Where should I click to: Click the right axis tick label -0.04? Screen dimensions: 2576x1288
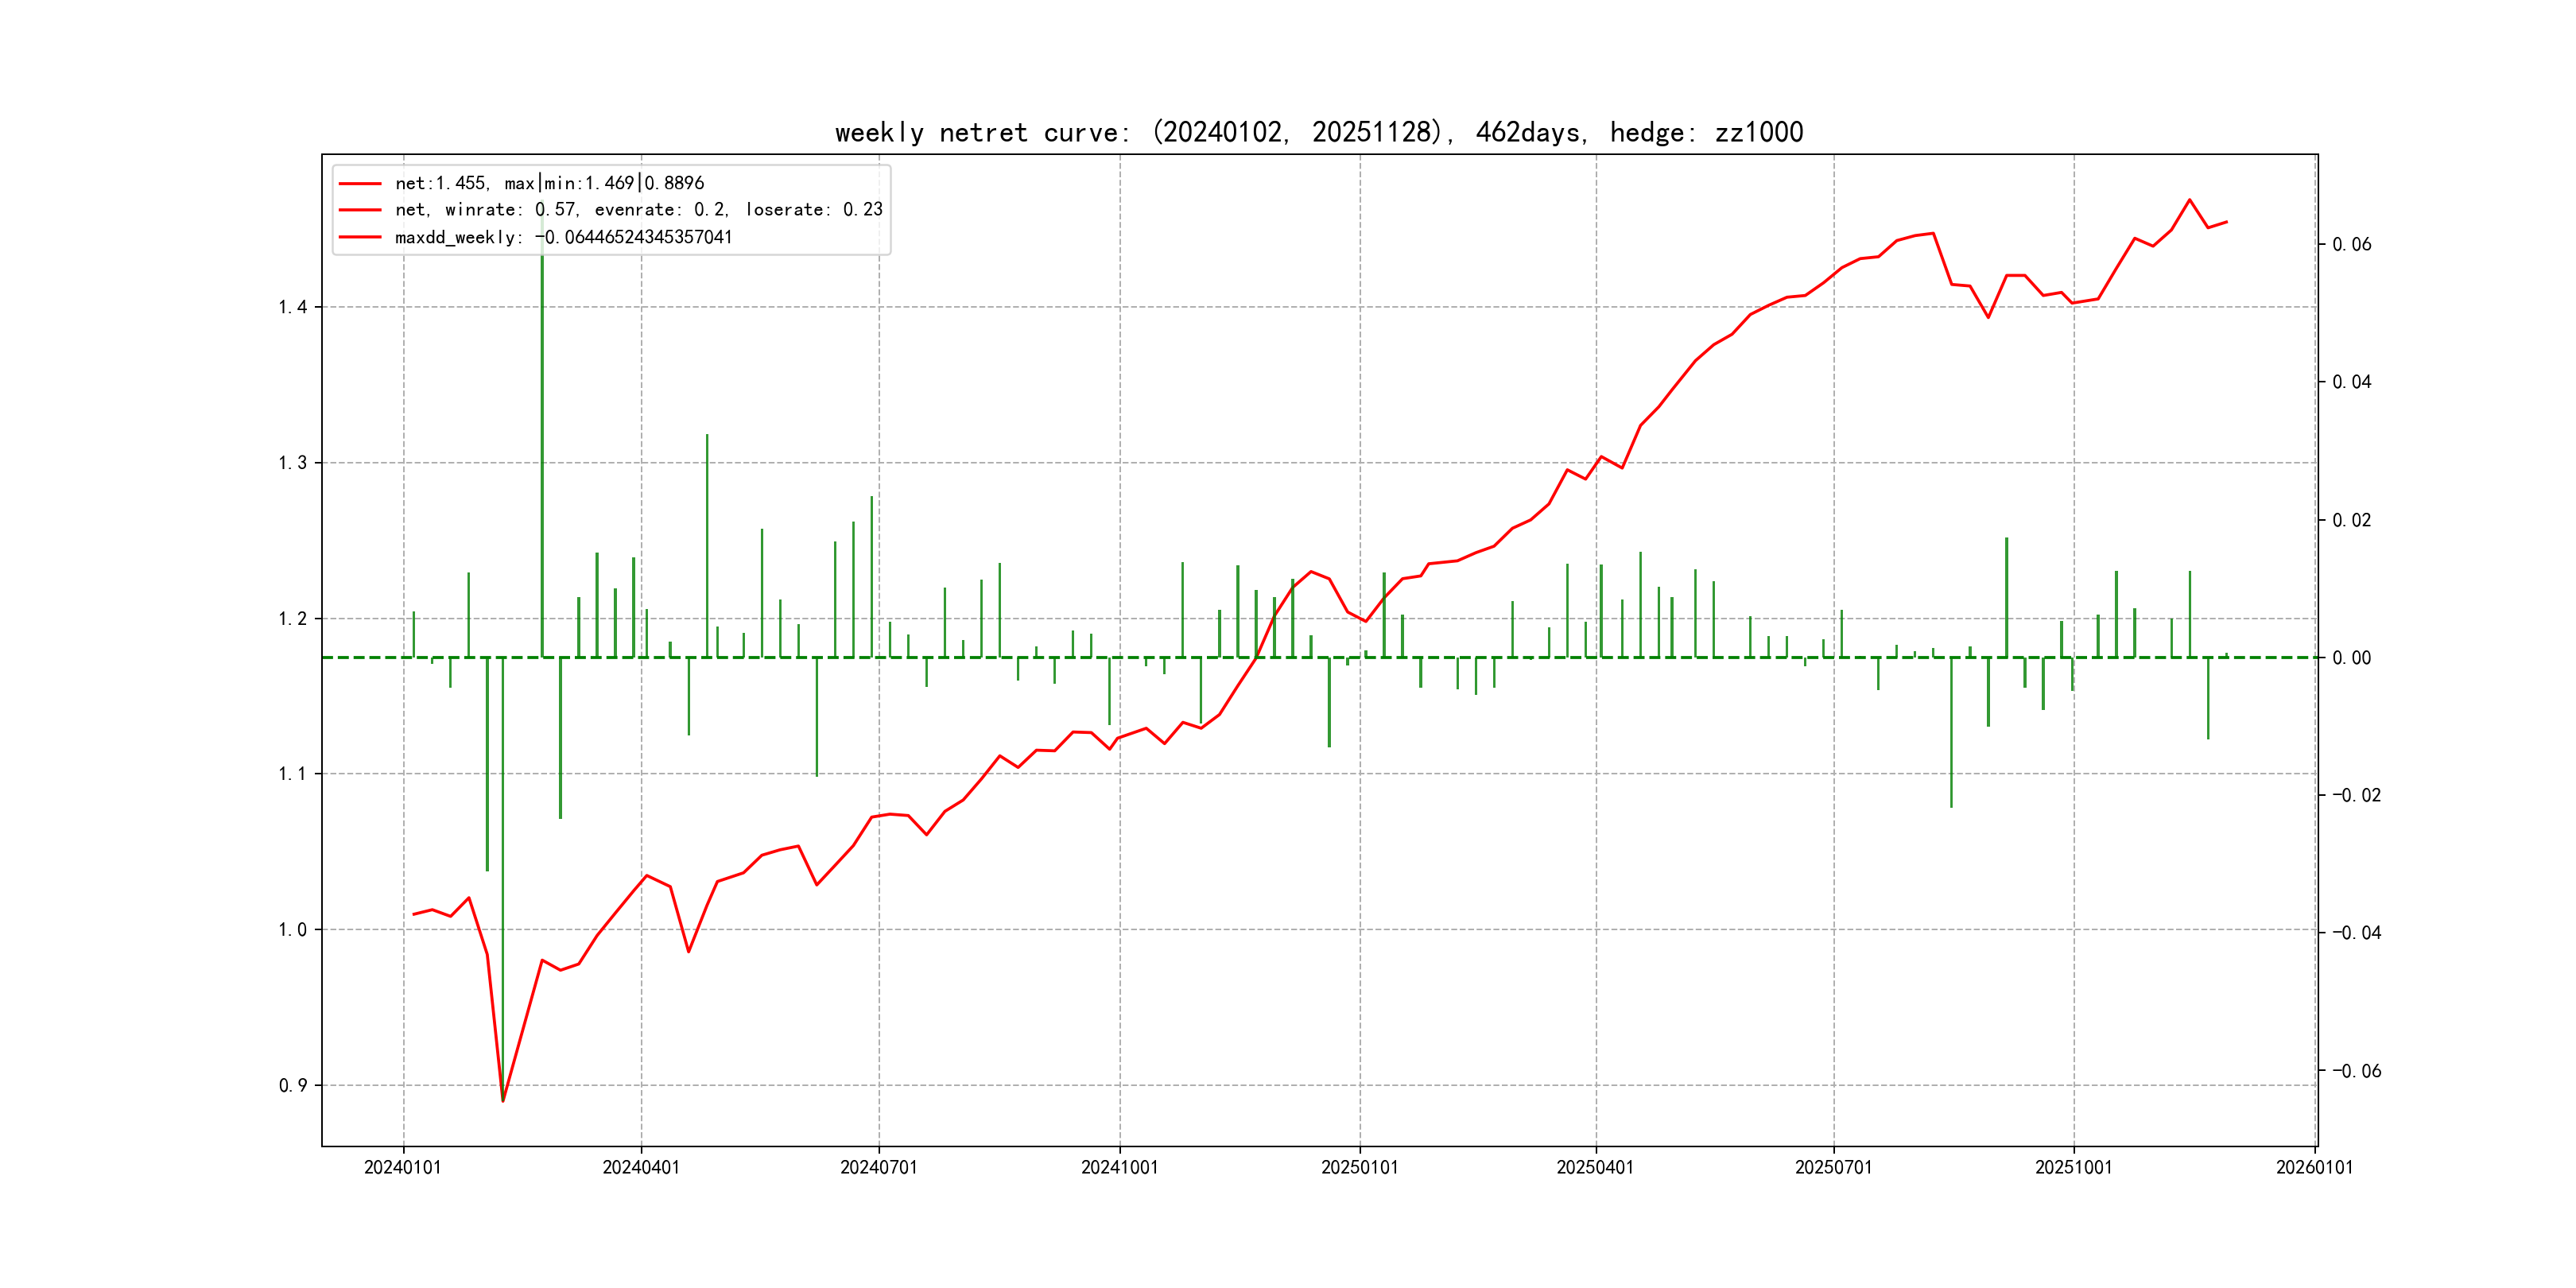pos(2356,933)
